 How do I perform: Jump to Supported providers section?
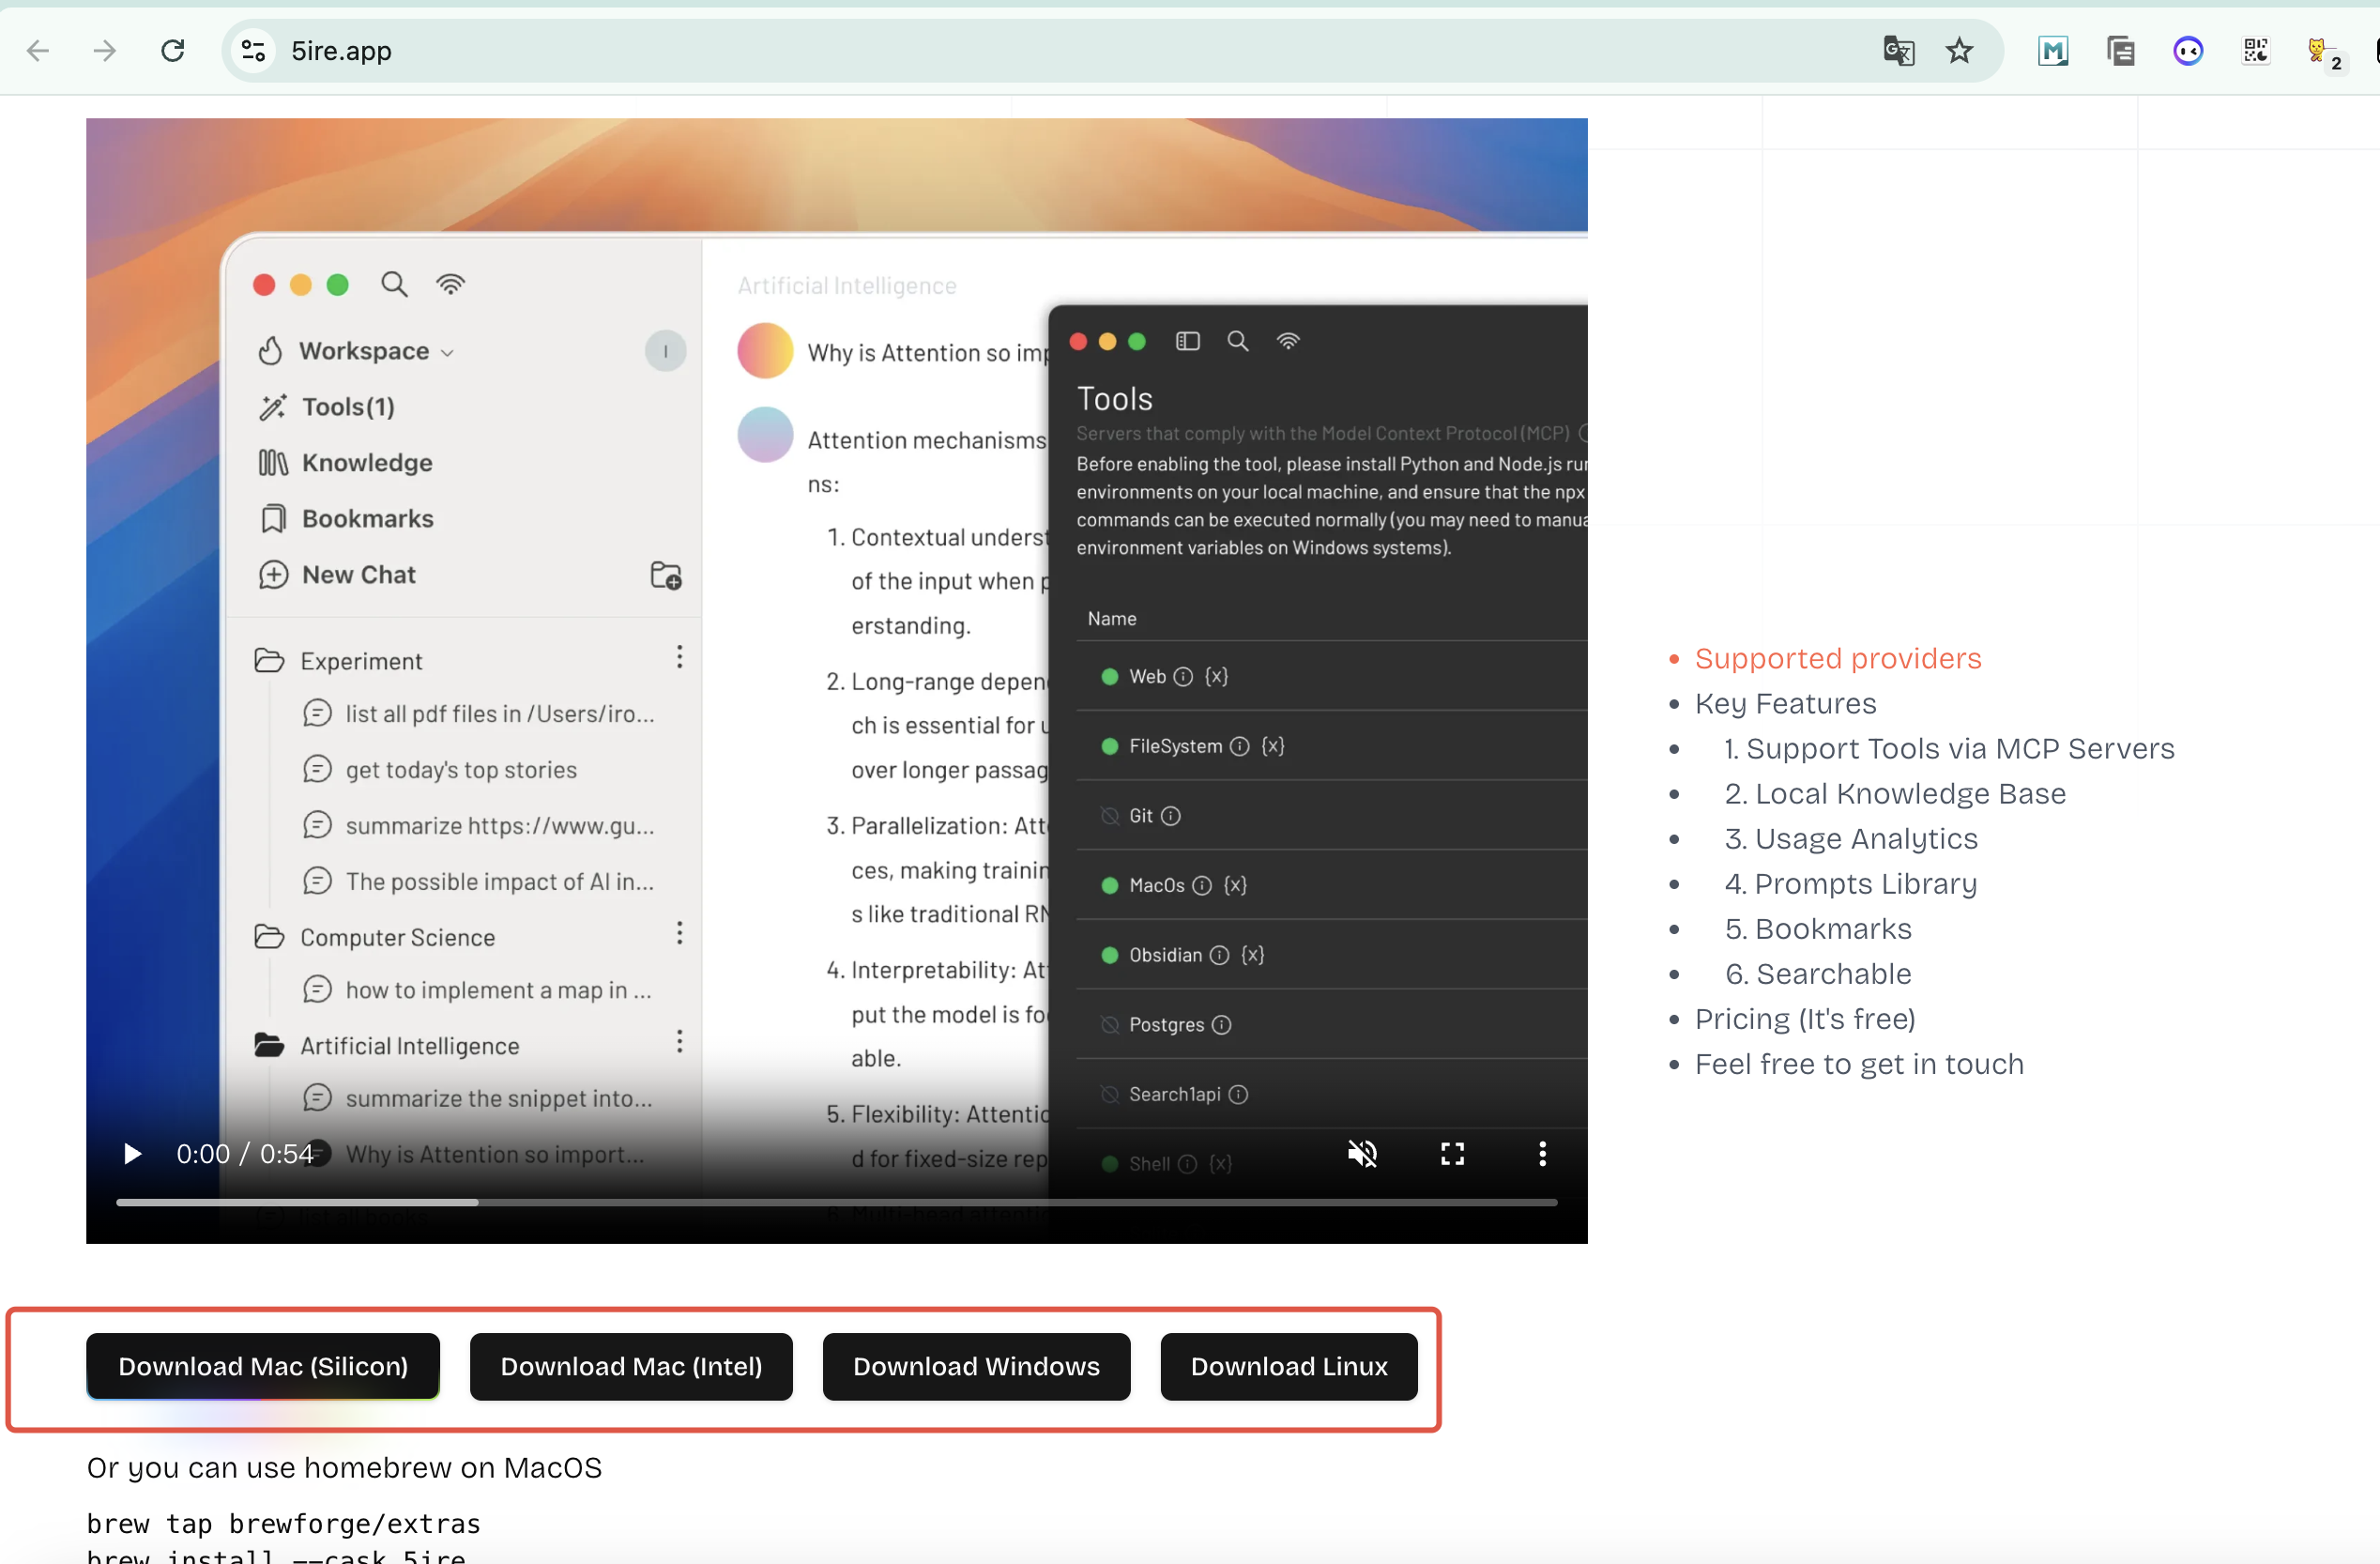(x=1838, y=658)
